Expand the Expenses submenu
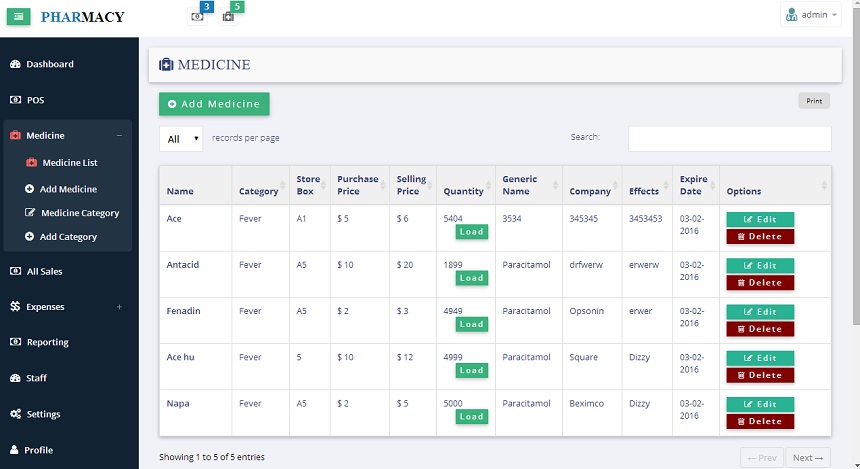 coord(119,307)
